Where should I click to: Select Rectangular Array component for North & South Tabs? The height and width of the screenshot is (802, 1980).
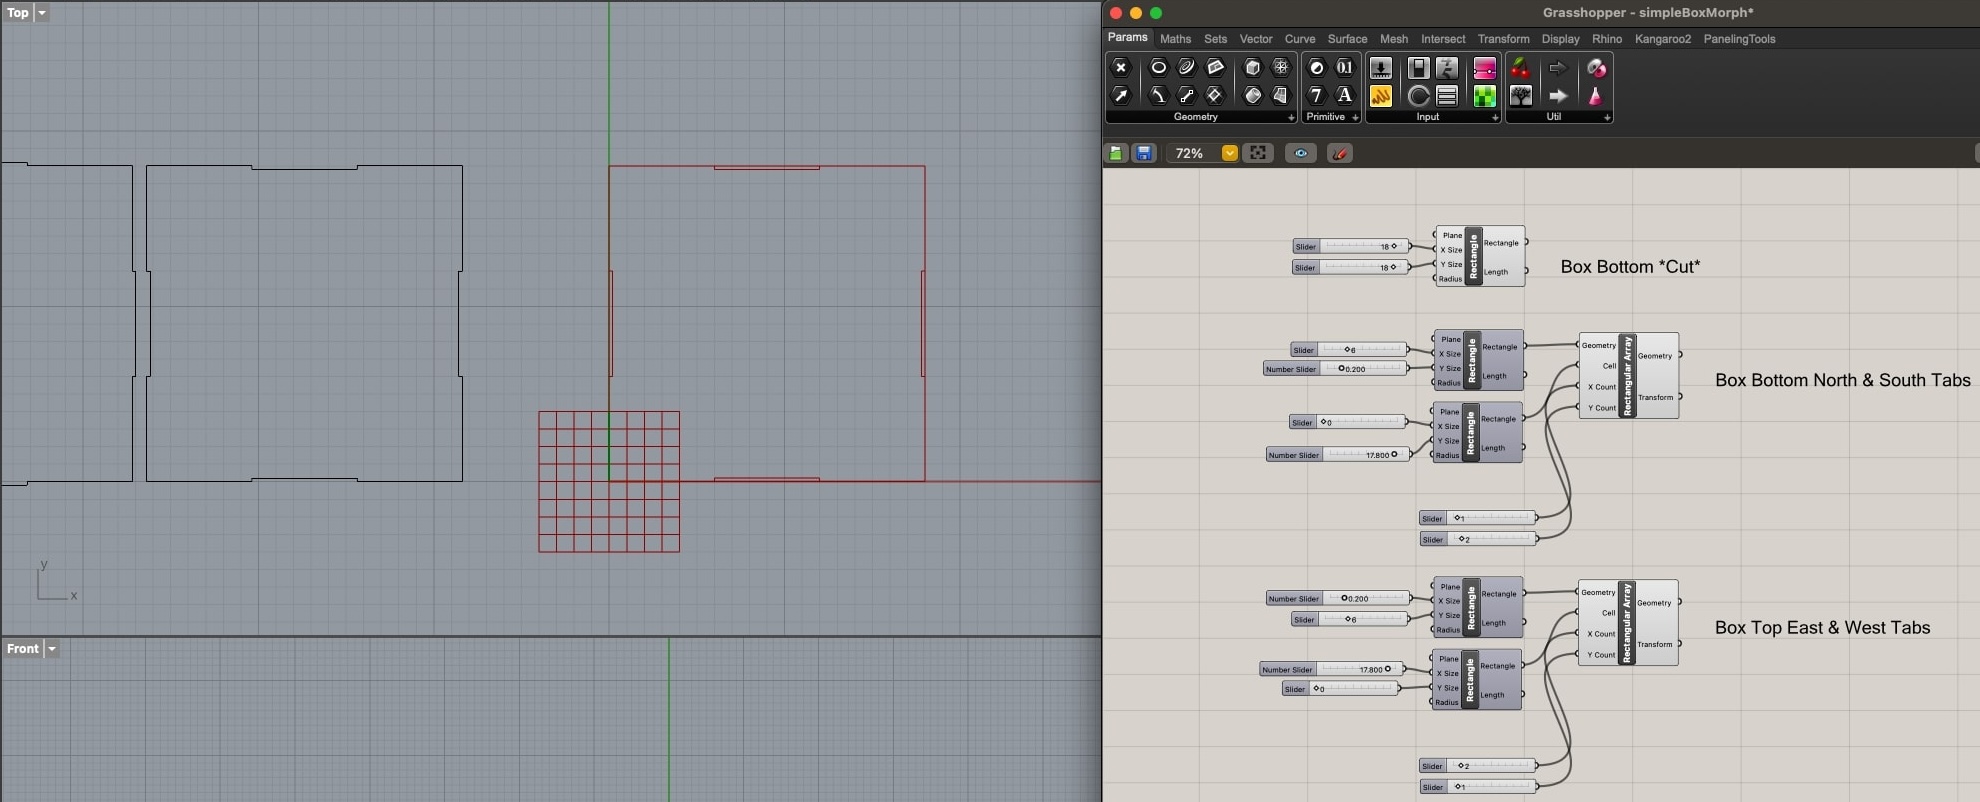tap(1628, 375)
